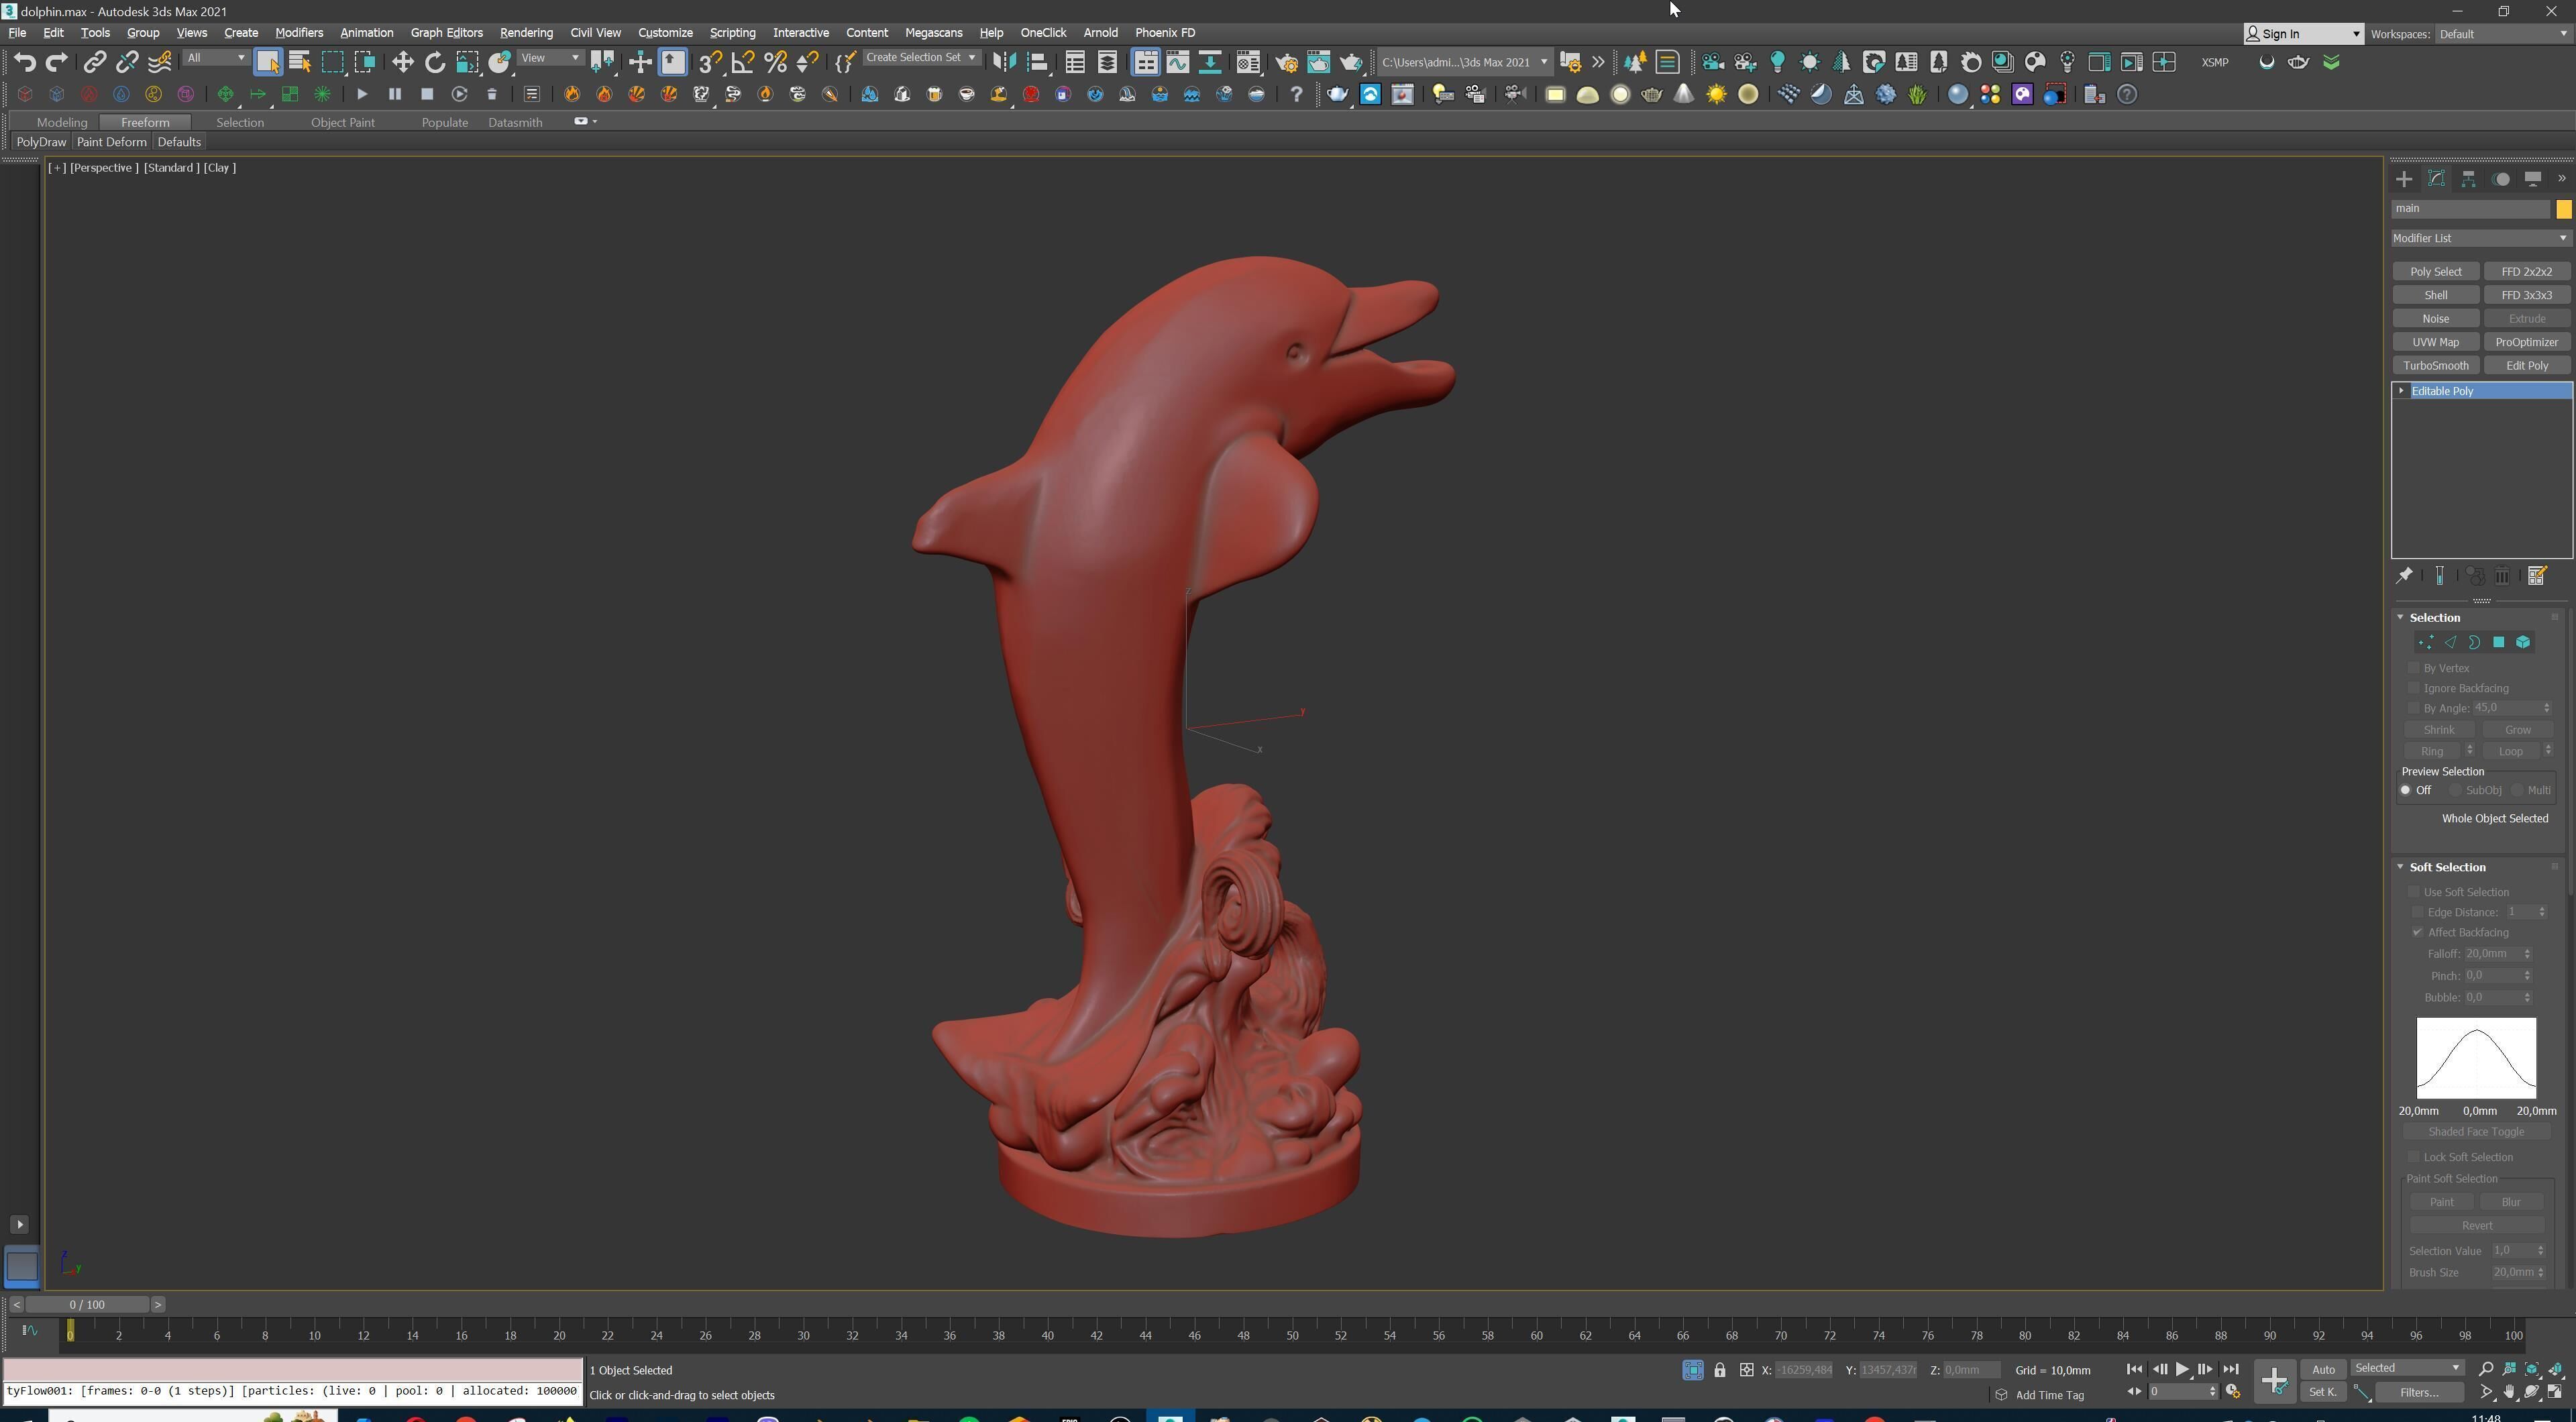Open the Create panel tab
Viewport: 2576px width, 1422px height.
pyautogui.click(x=2404, y=179)
